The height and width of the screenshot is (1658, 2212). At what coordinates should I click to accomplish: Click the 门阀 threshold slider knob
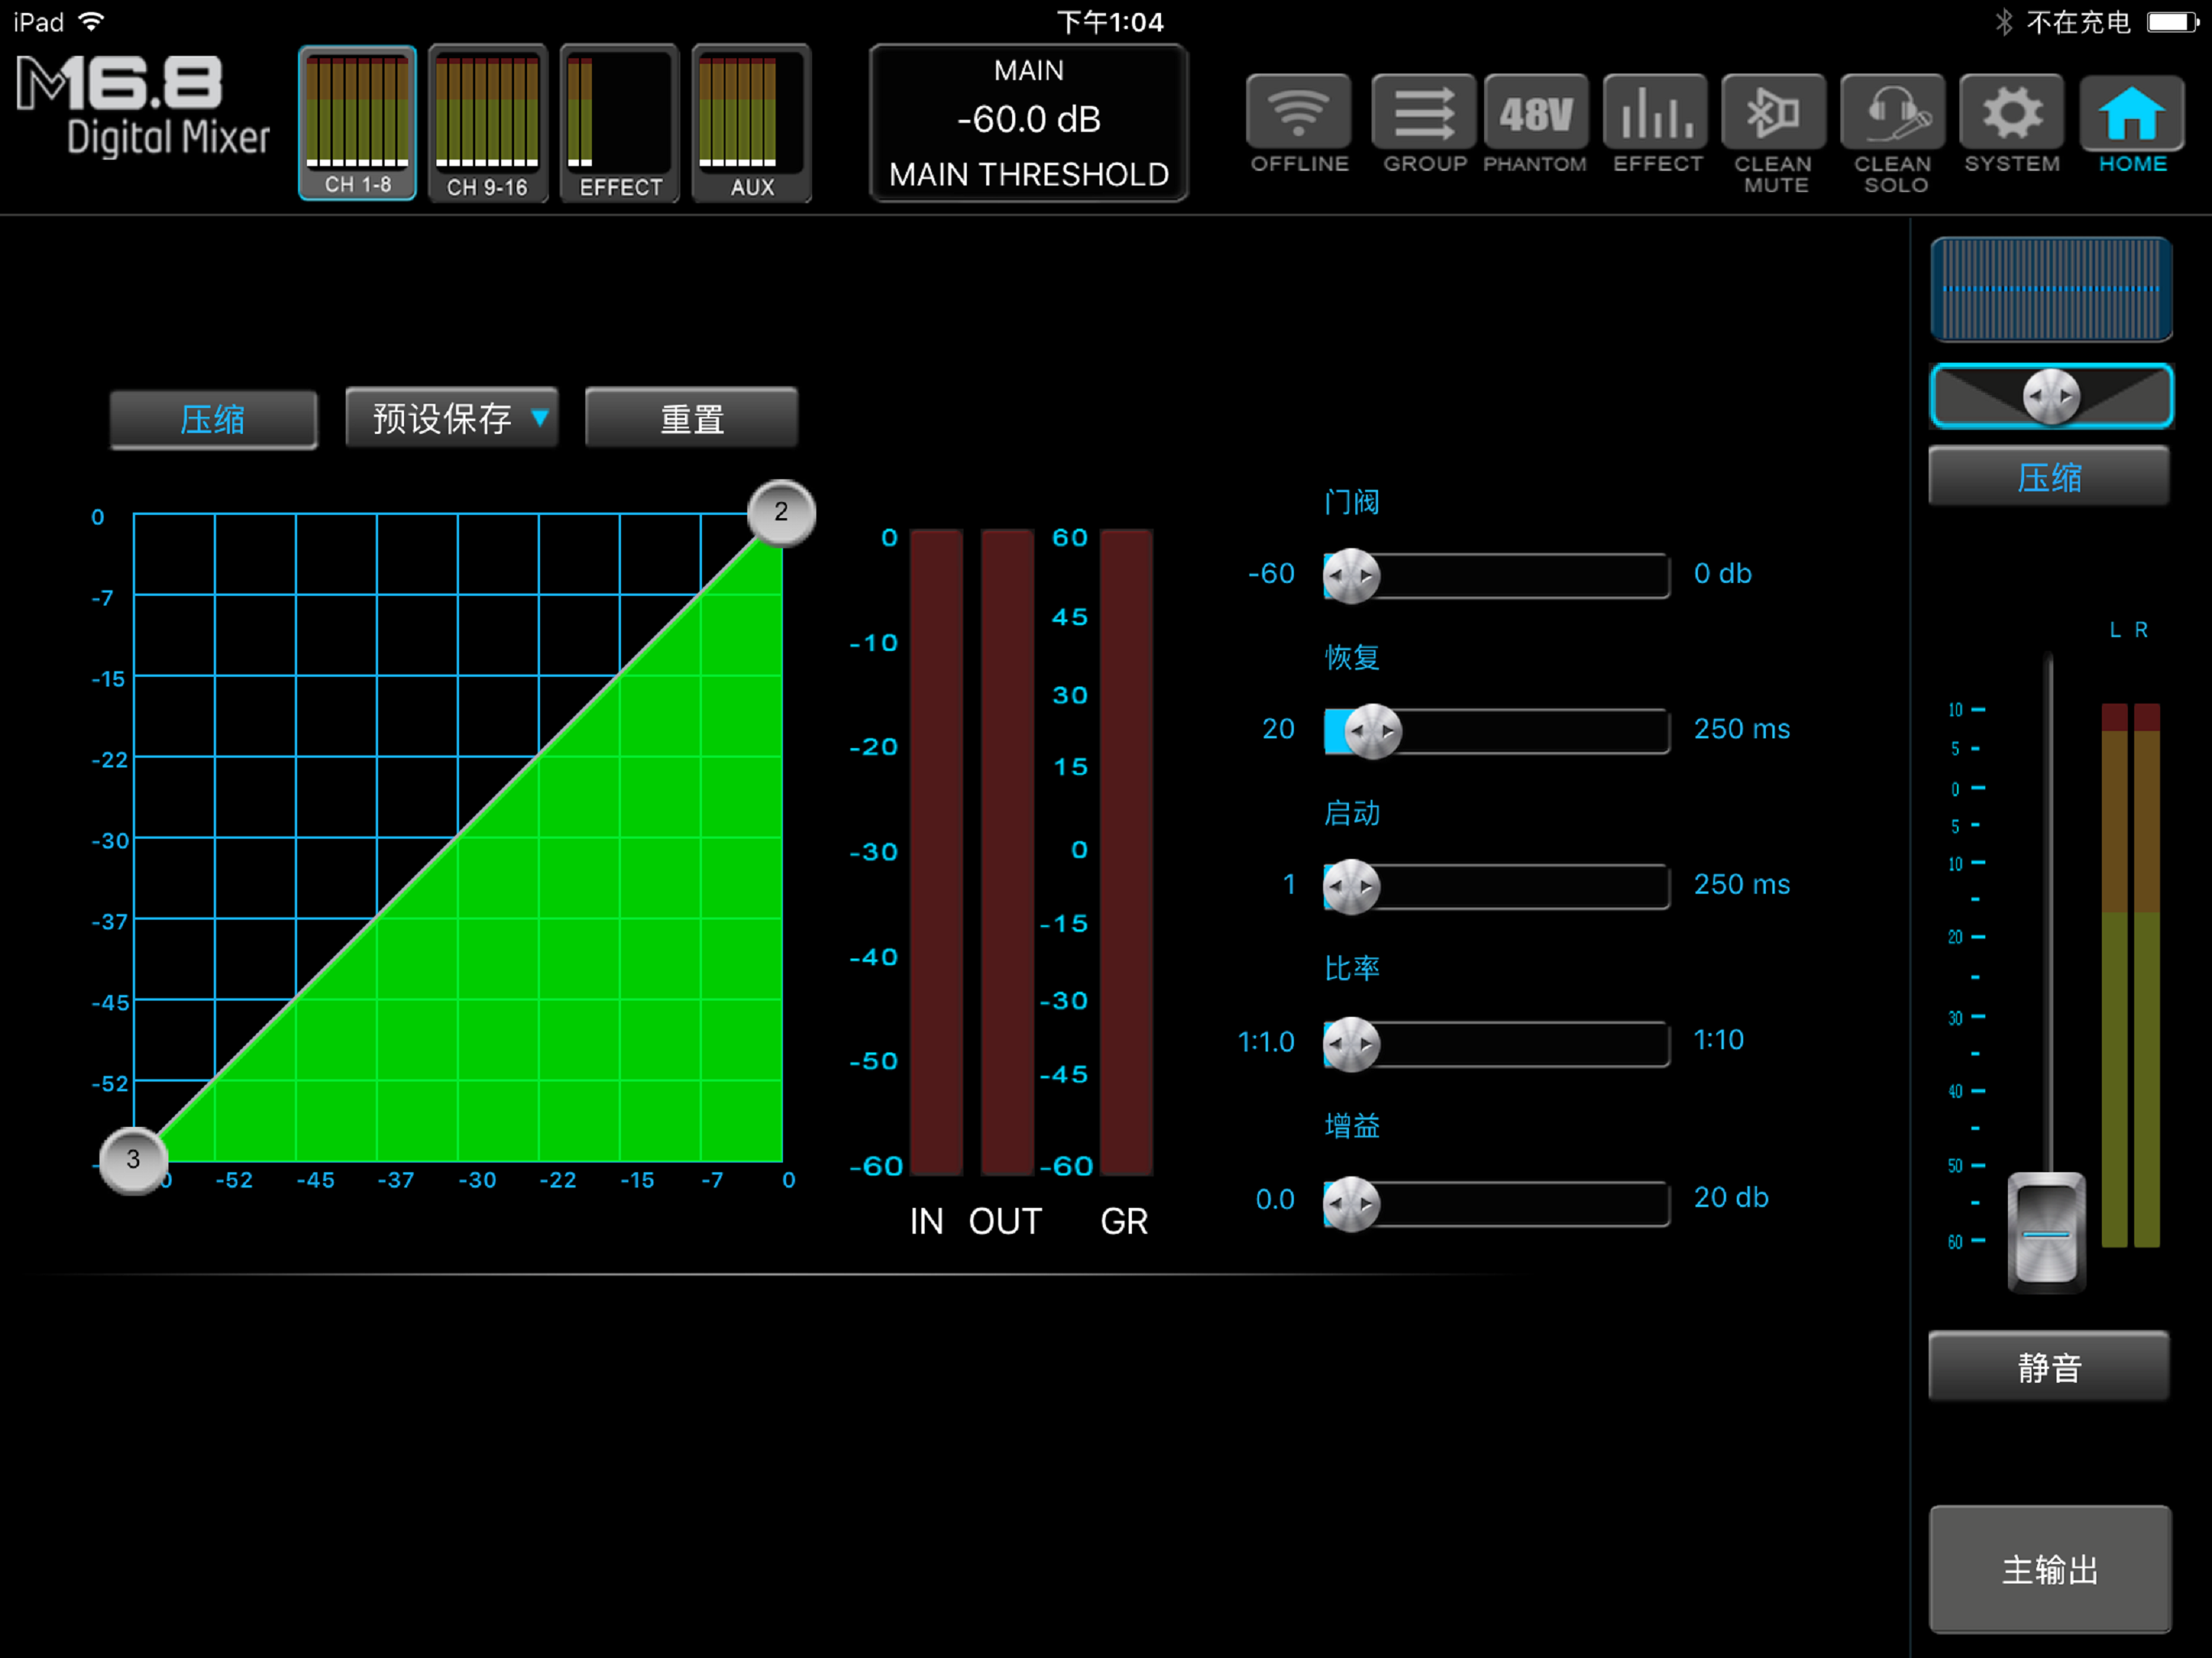pos(1351,575)
